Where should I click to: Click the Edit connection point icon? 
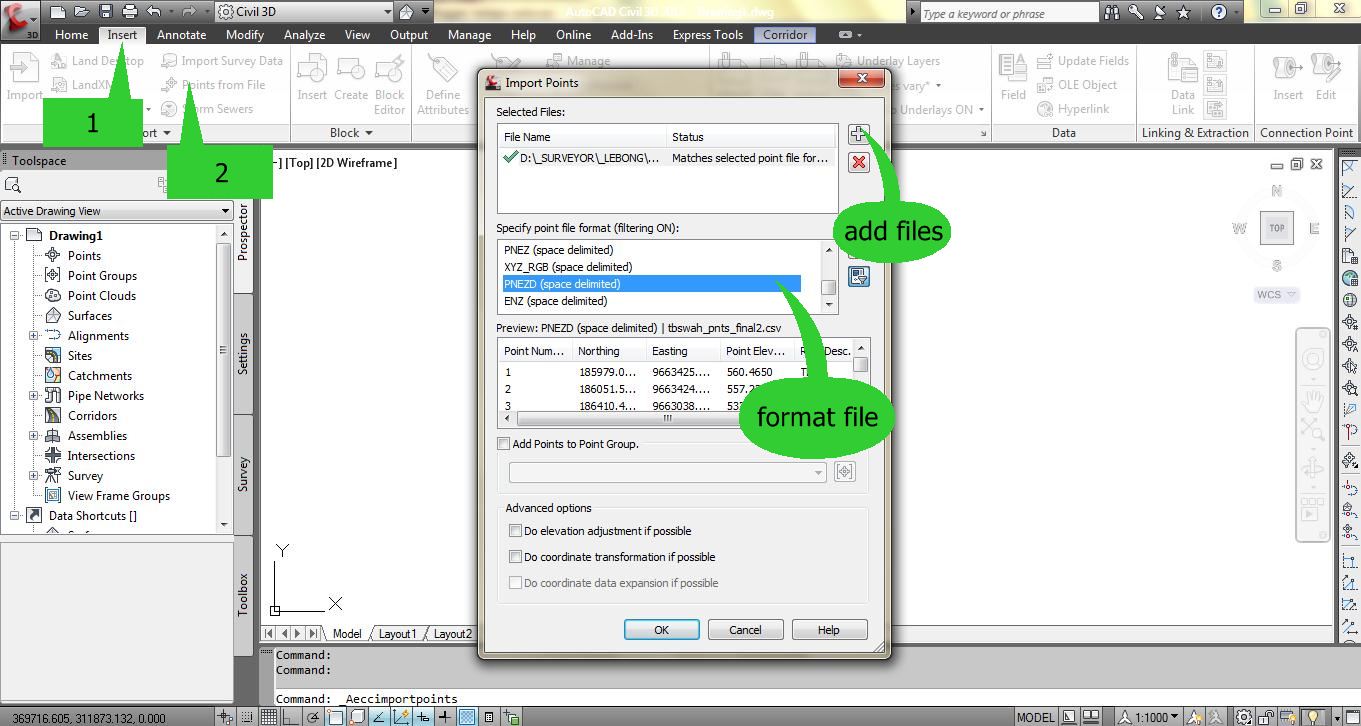[x=1326, y=78]
